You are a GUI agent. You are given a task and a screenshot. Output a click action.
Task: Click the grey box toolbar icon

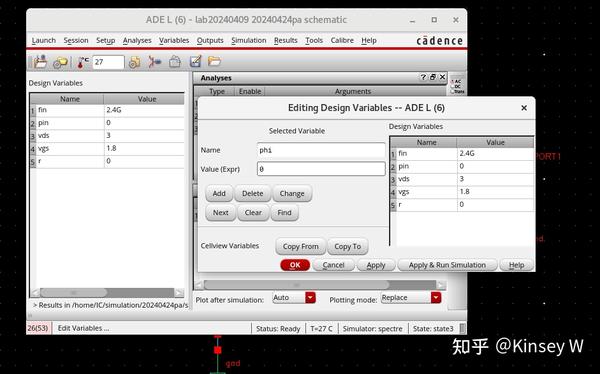pos(175,62)
